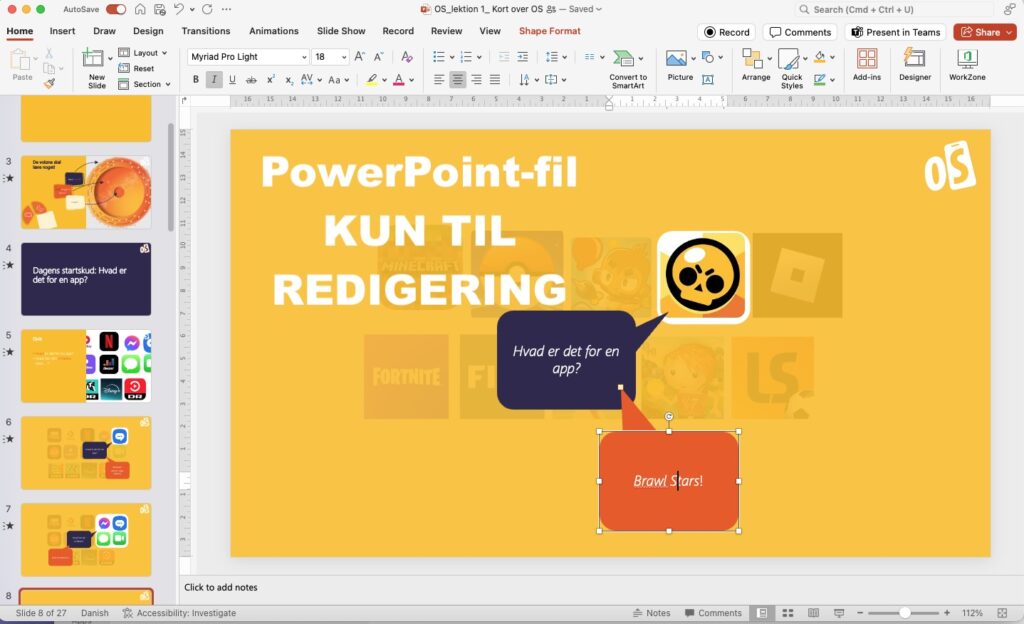Toggle italic formatting
1024x624 pixels.
(x=214, y=80)
